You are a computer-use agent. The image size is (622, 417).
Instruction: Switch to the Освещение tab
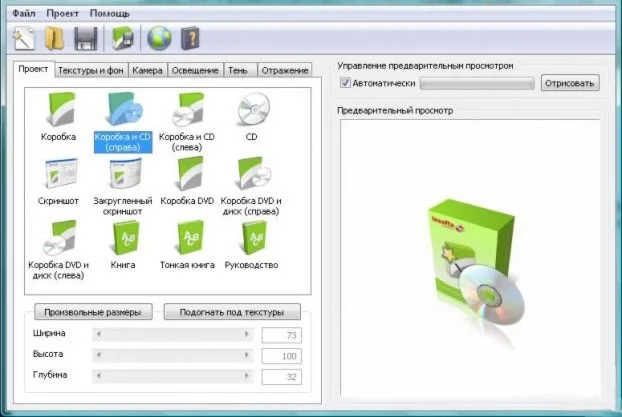[195, 71]
